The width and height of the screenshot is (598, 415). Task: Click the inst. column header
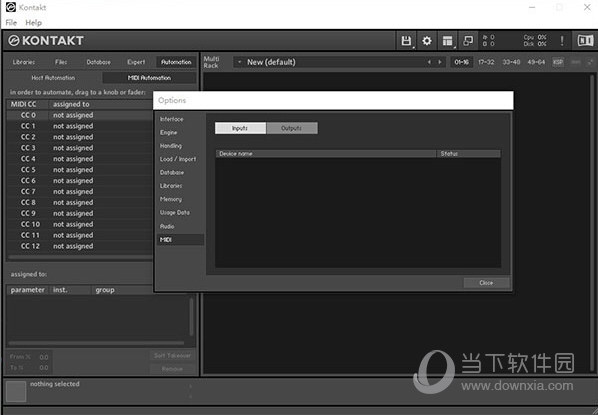[x=70, y=290]
